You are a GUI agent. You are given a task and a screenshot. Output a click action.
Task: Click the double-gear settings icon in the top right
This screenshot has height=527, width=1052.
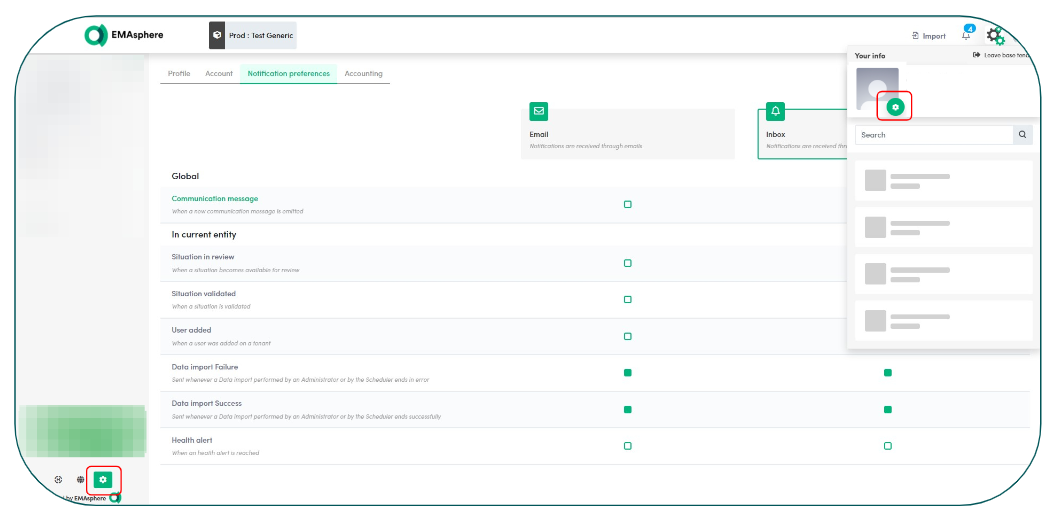[x=995, y=36]
